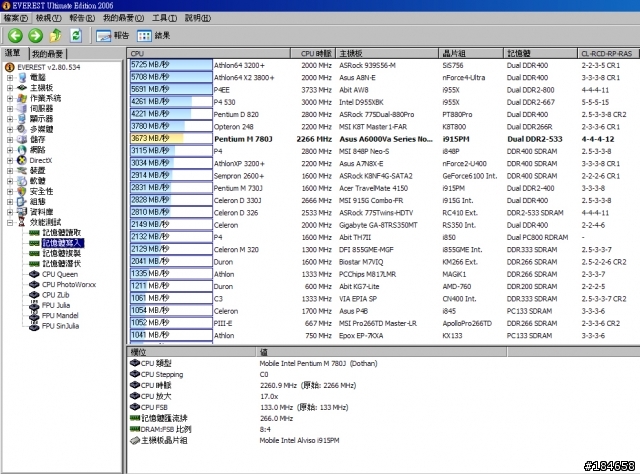Expand the 網路 tree node
This screenshot has height=474, width=640.
click(10, 150)
